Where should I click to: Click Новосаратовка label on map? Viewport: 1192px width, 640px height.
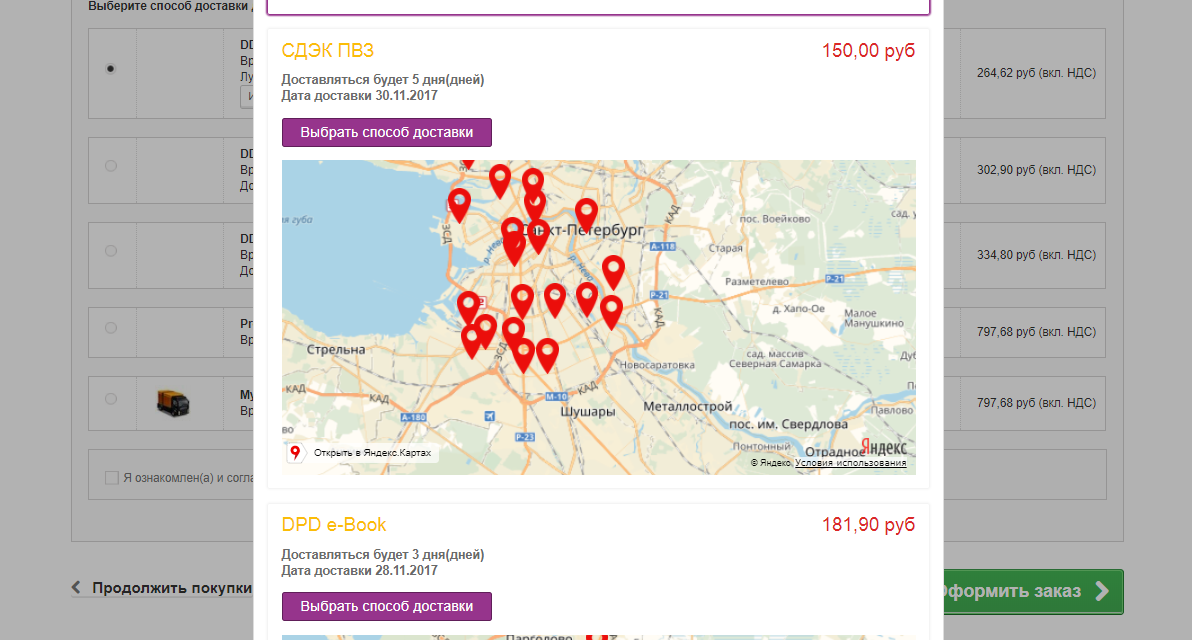[657, 365]
